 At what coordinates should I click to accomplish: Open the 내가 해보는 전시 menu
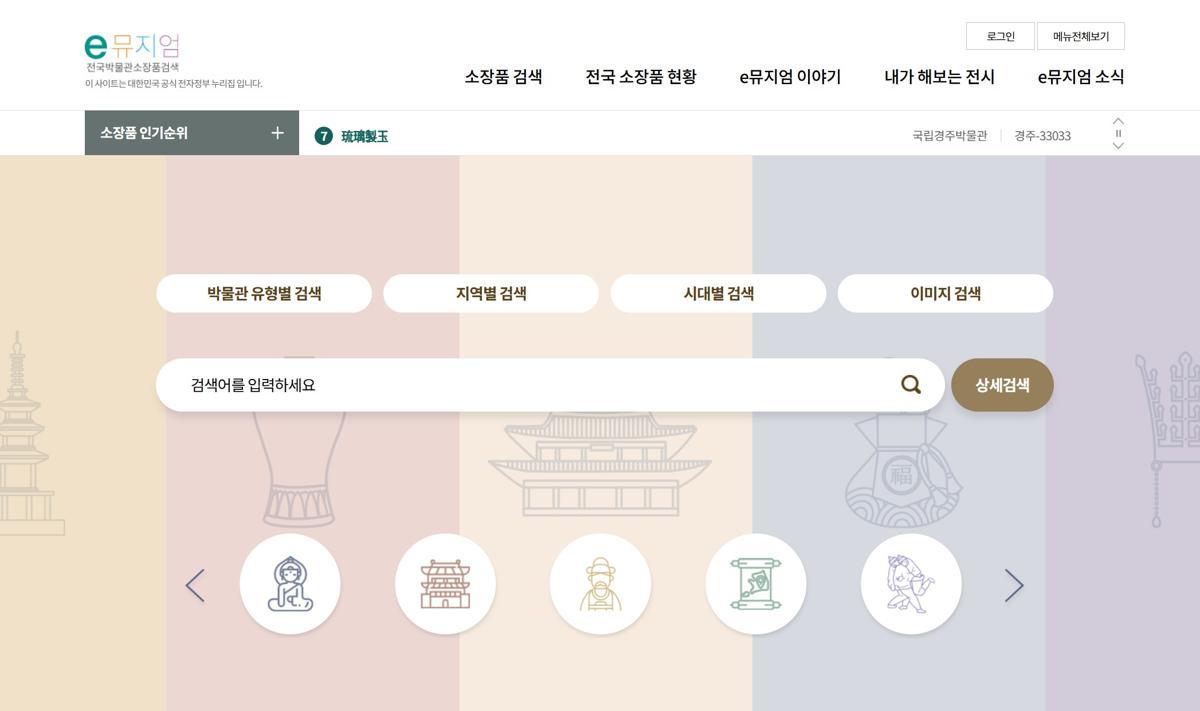click(939, 77)
